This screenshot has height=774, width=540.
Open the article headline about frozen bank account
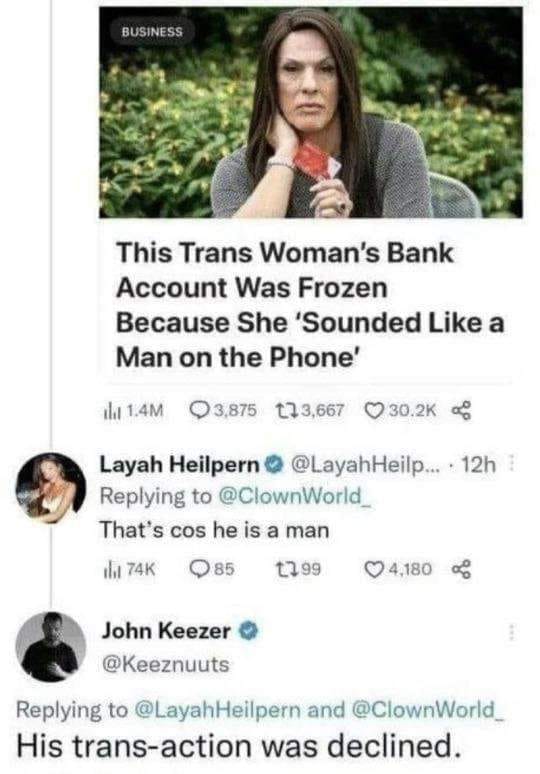pyautogui.click(x=310, y=305)
